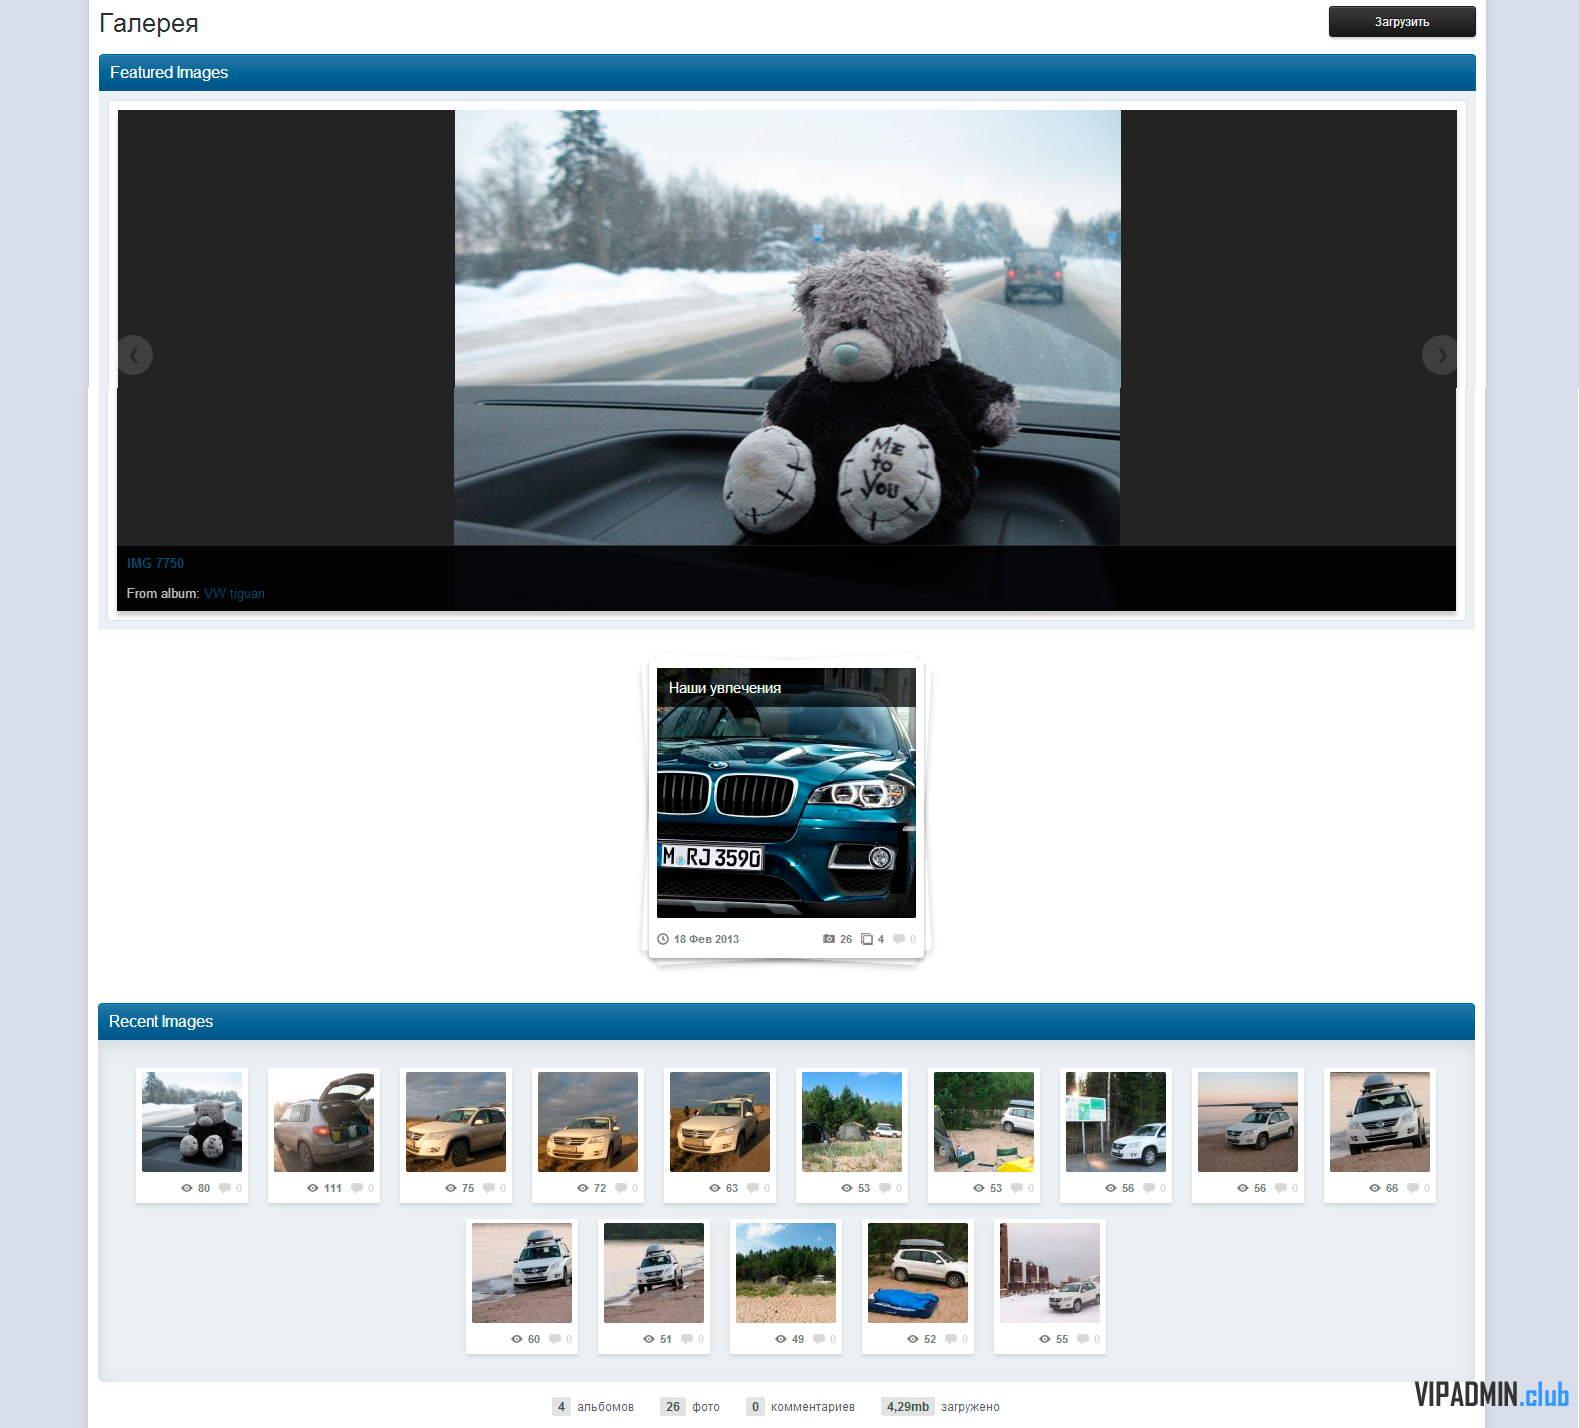Click the eye icon next to 51 views

click(x=648, y=1339)
